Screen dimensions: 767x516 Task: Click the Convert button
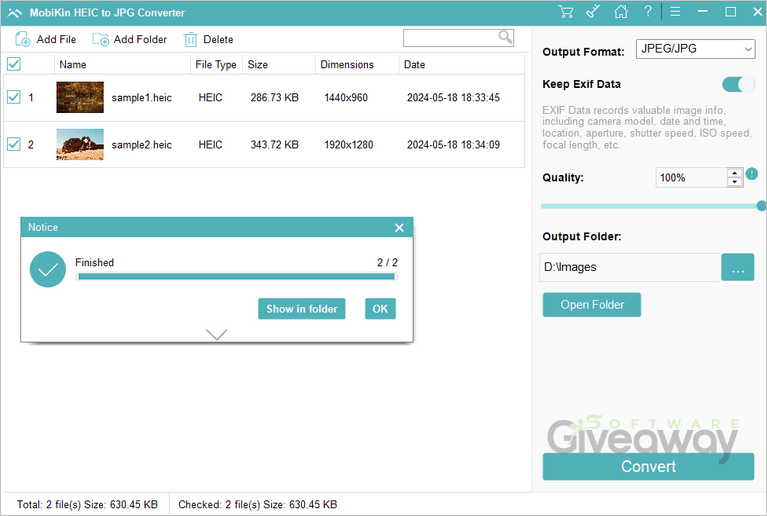648,467
